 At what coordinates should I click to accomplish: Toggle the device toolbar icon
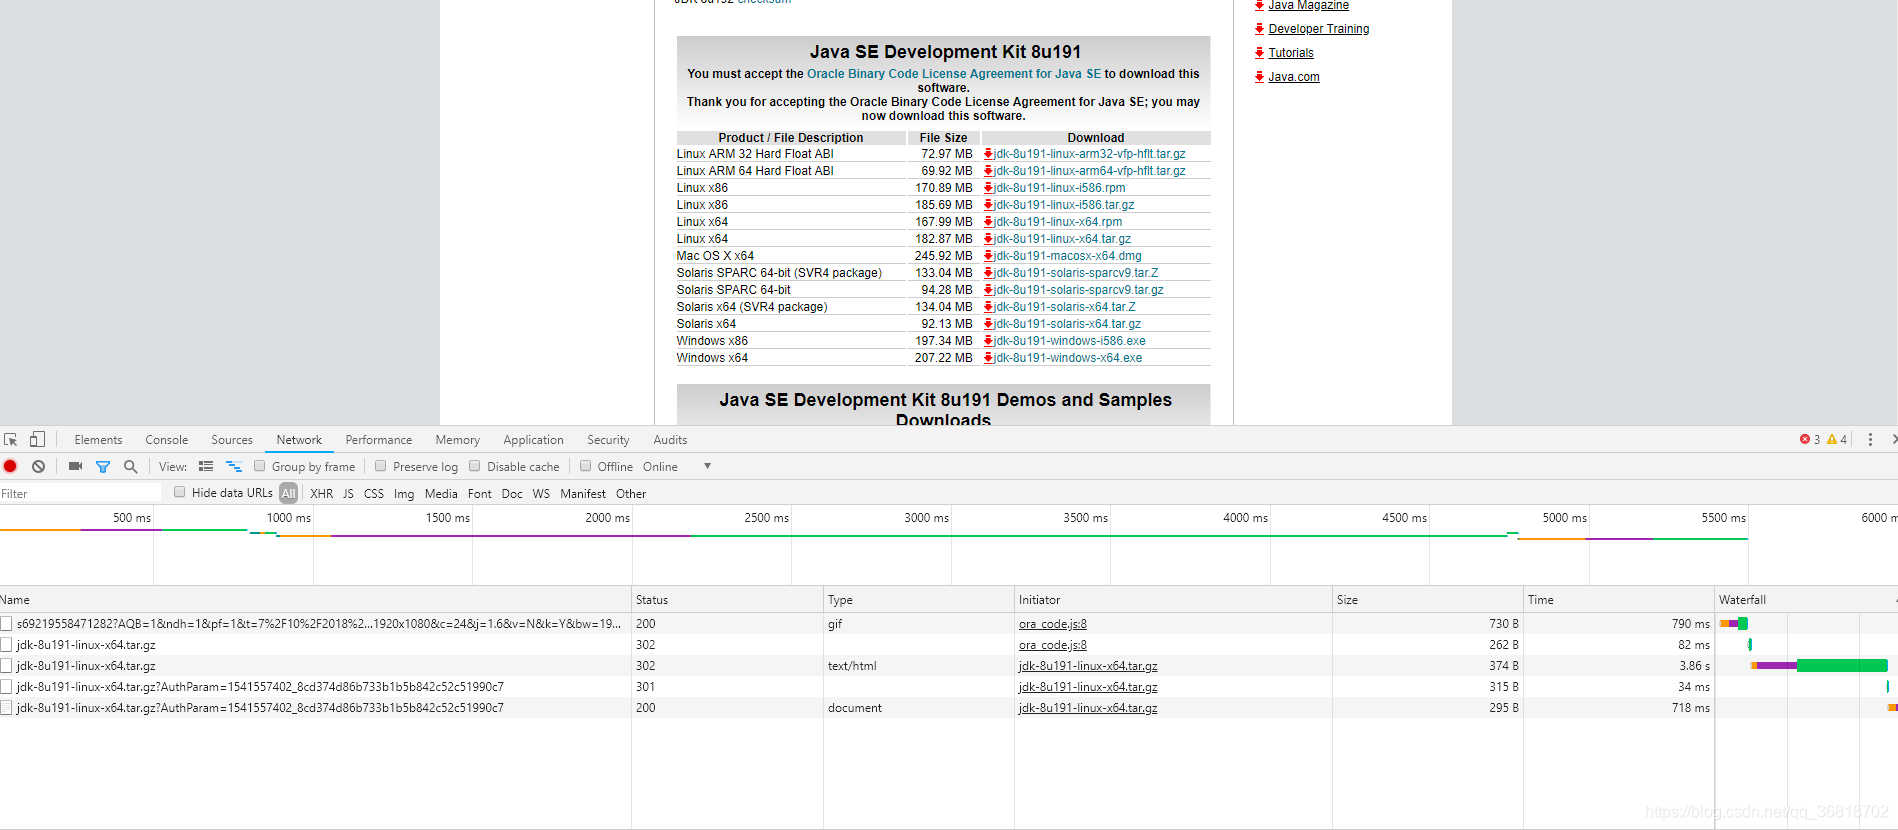click(37, 439)
